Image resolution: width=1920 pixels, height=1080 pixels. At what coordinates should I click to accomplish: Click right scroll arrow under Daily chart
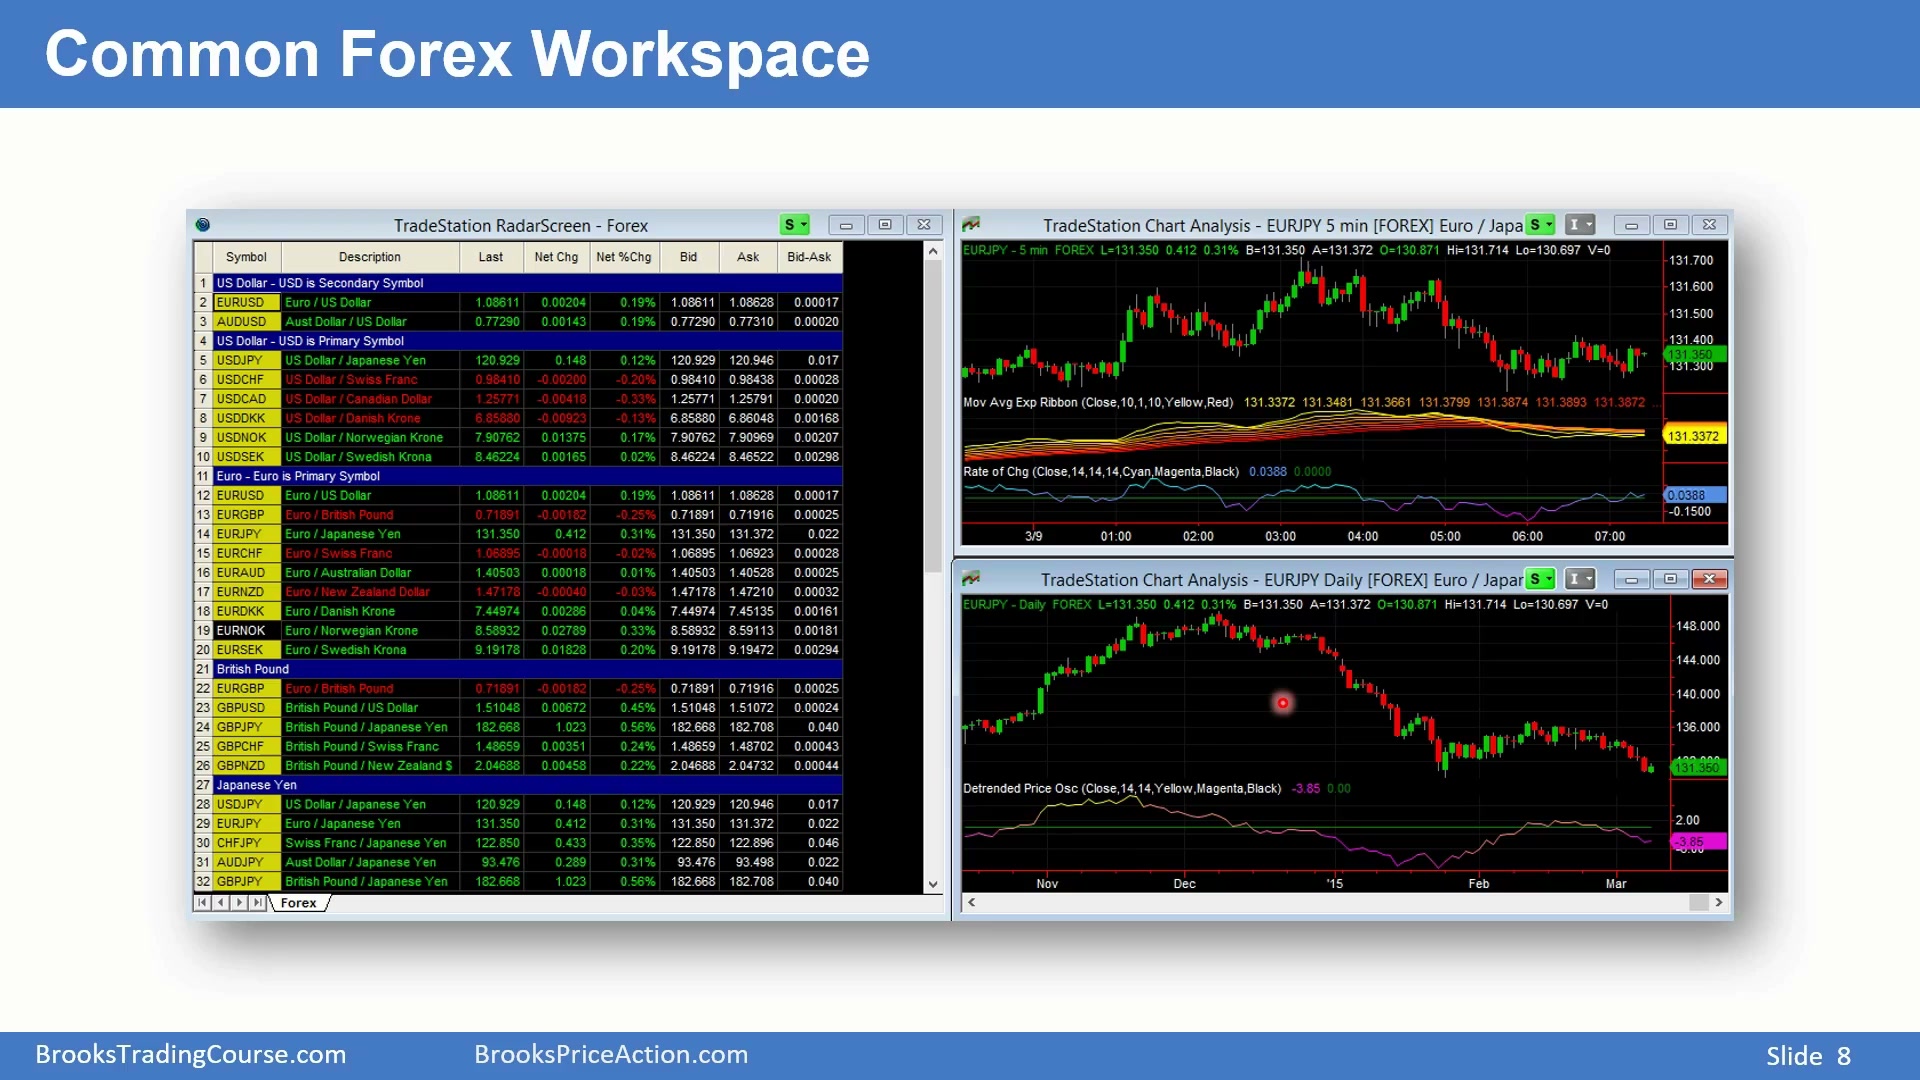point(1719,902)
